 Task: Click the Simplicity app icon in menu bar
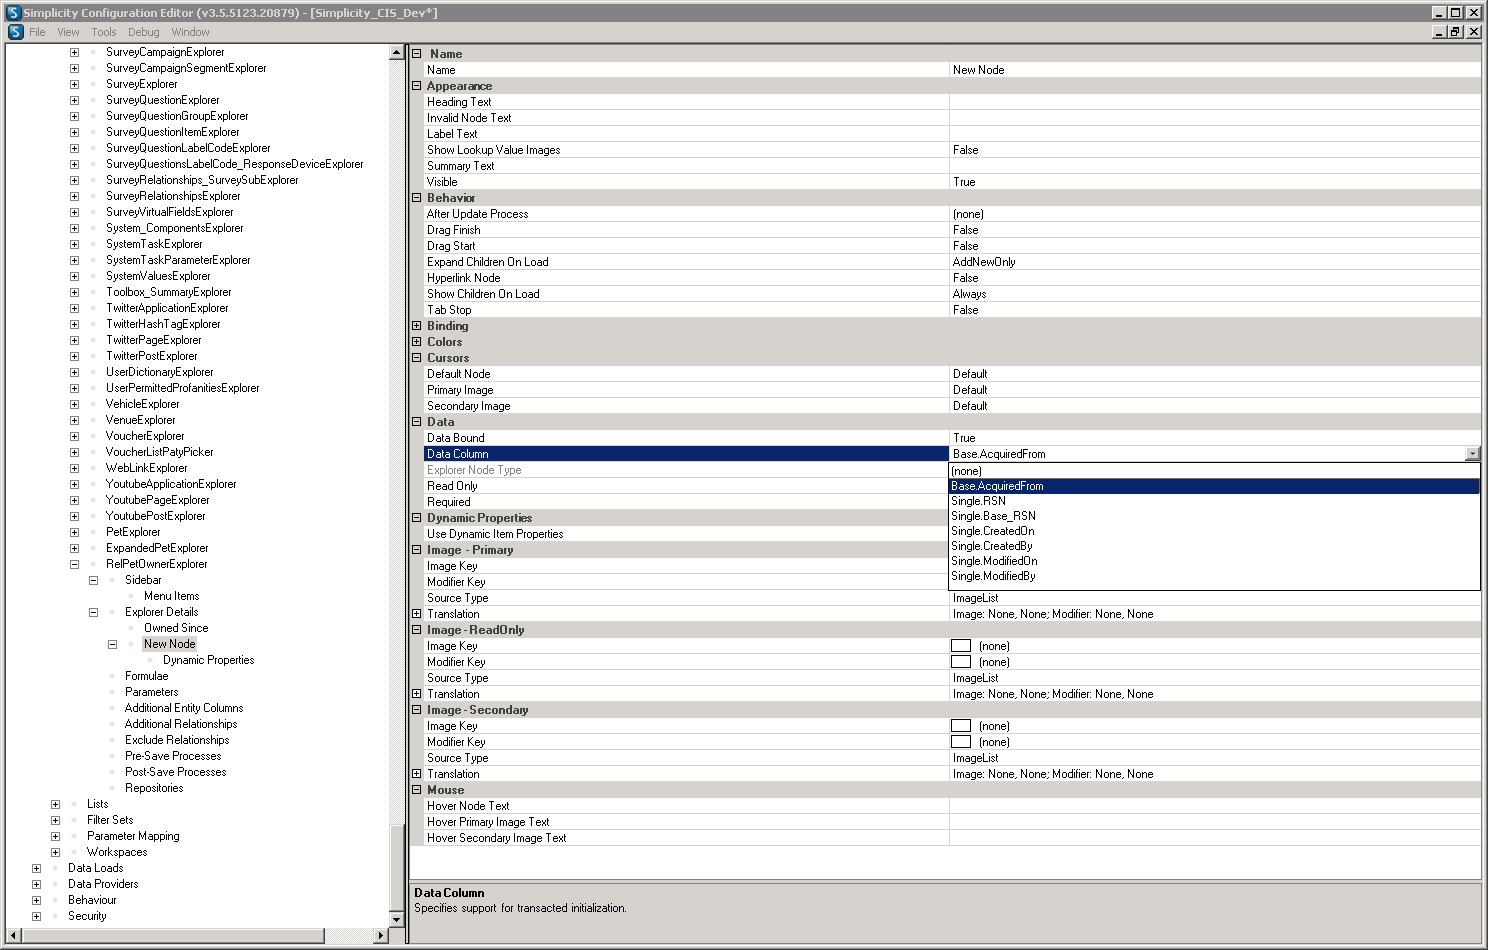pos(15,32)
